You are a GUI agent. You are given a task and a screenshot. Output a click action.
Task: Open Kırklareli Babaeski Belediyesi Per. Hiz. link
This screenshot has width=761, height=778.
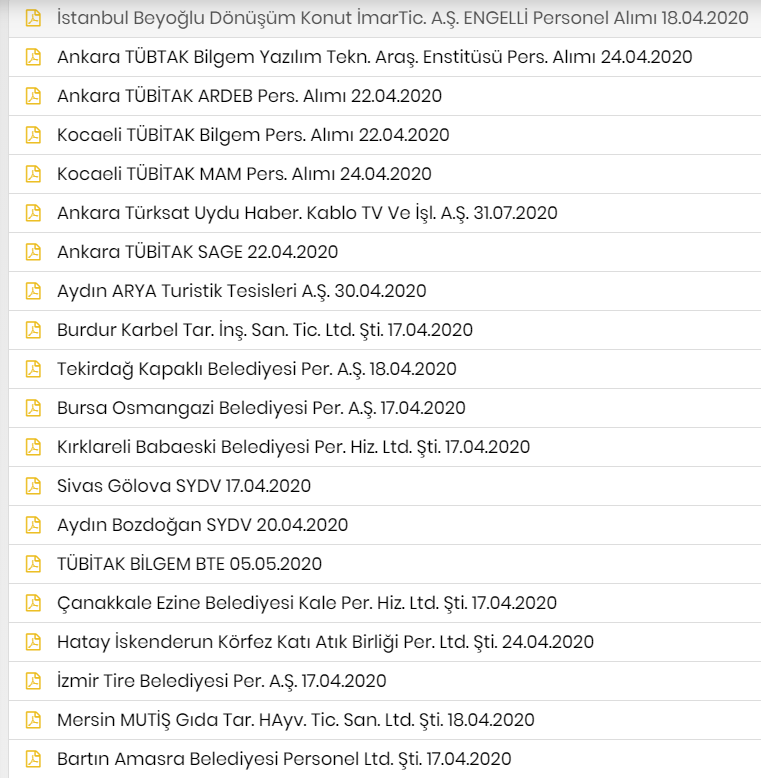click(293, 447)
